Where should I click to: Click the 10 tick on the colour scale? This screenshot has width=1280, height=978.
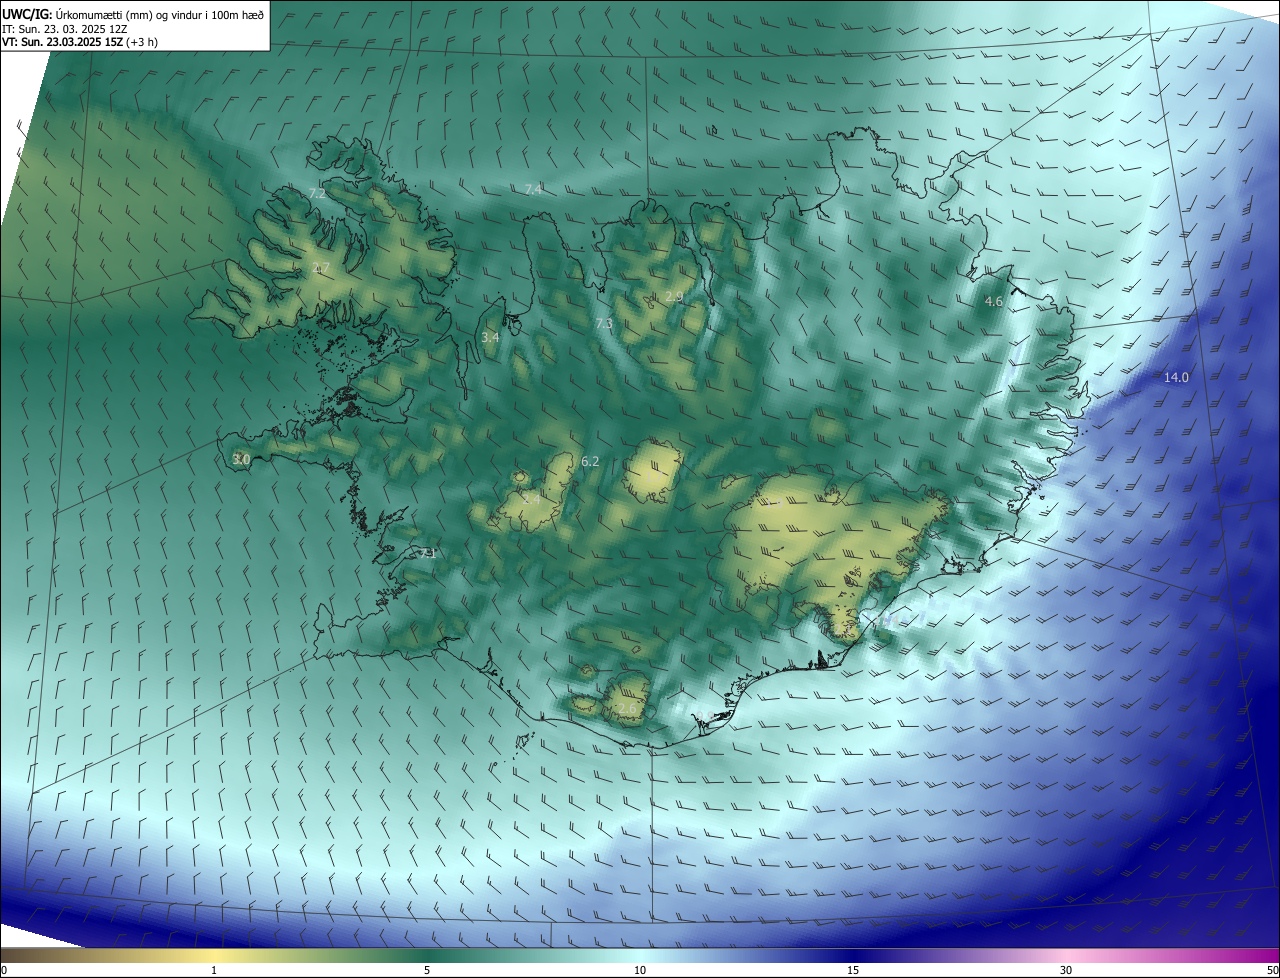tap(640, 970)
